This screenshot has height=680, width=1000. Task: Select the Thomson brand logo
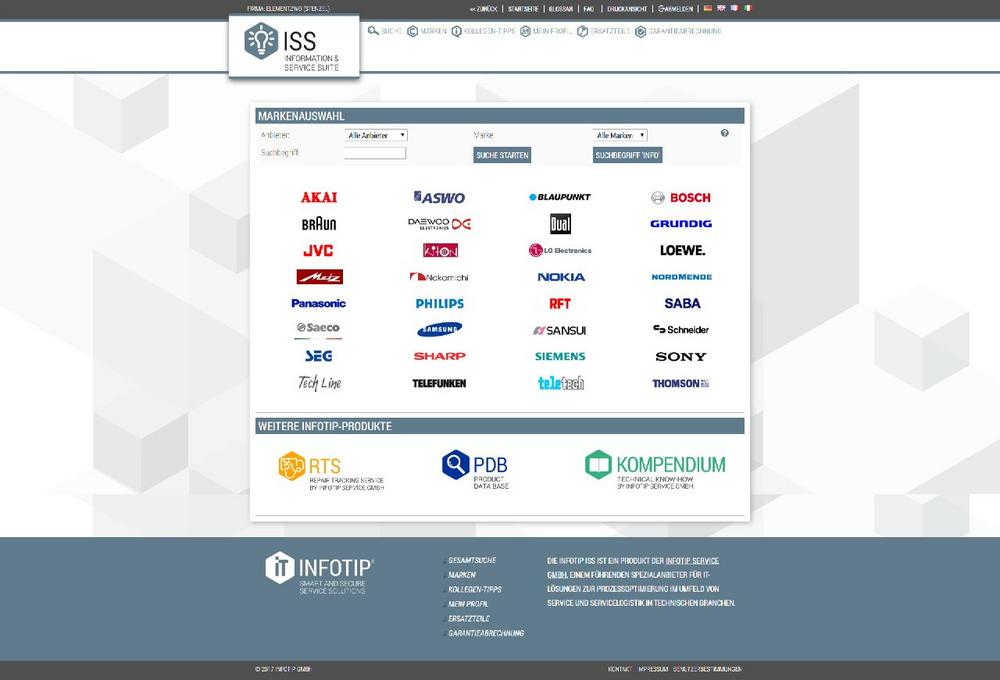click(681, 383)
